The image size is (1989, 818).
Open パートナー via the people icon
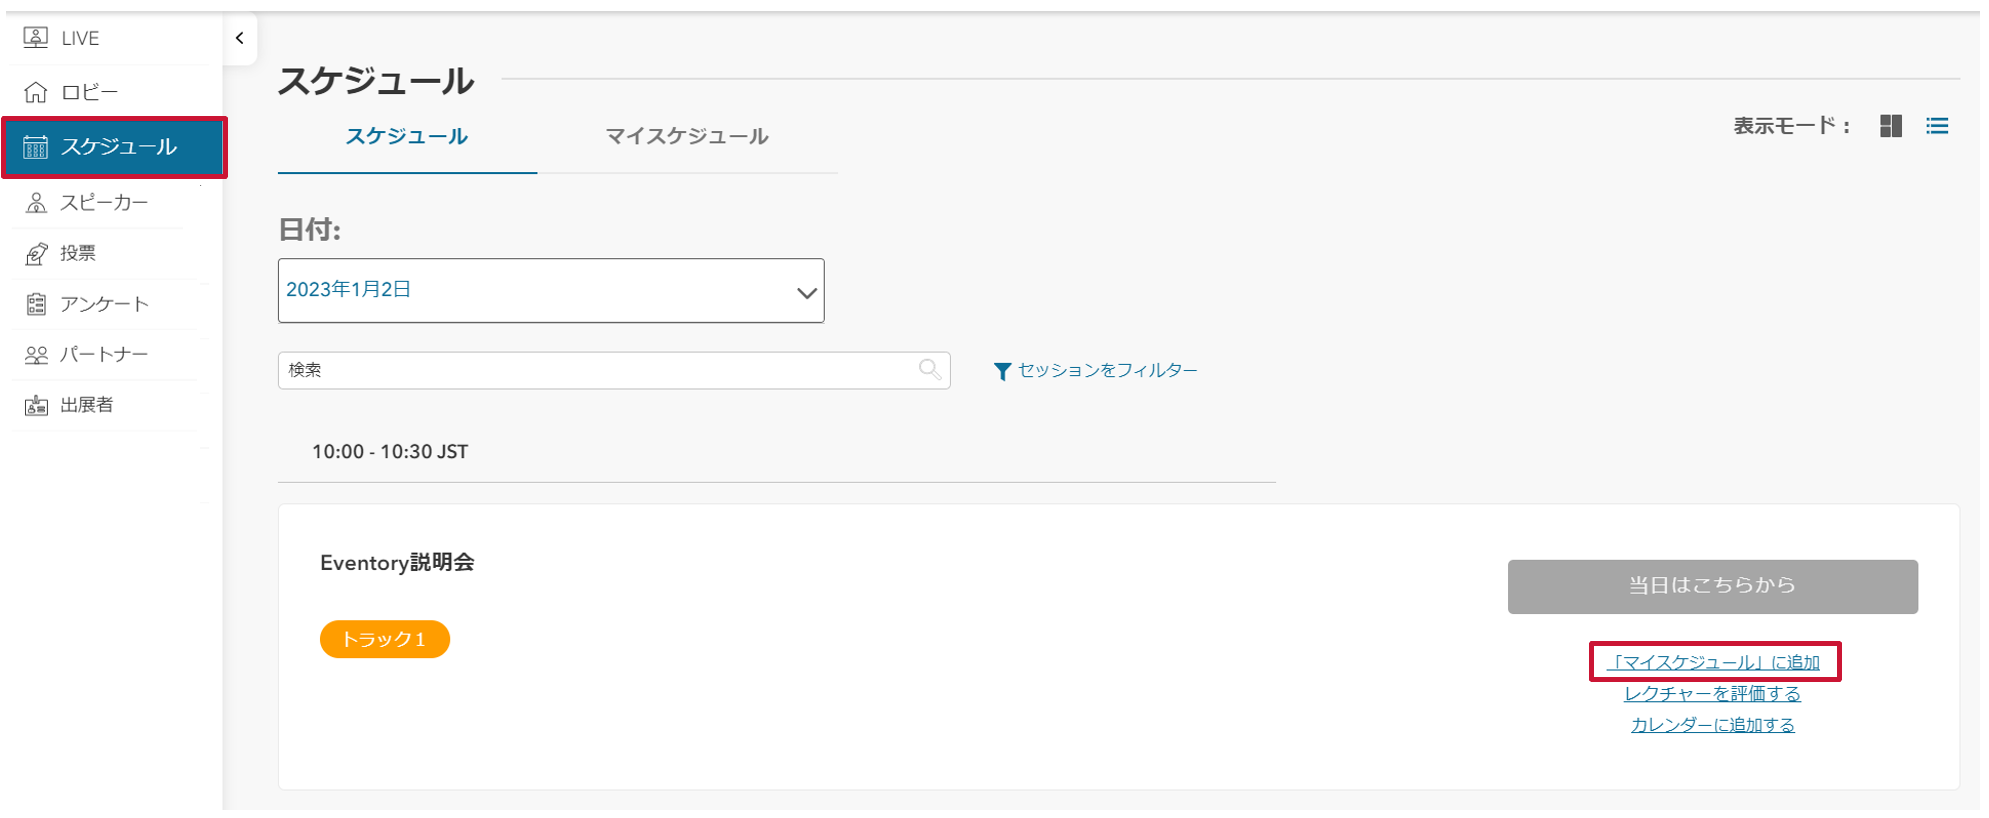coord(36,355)
